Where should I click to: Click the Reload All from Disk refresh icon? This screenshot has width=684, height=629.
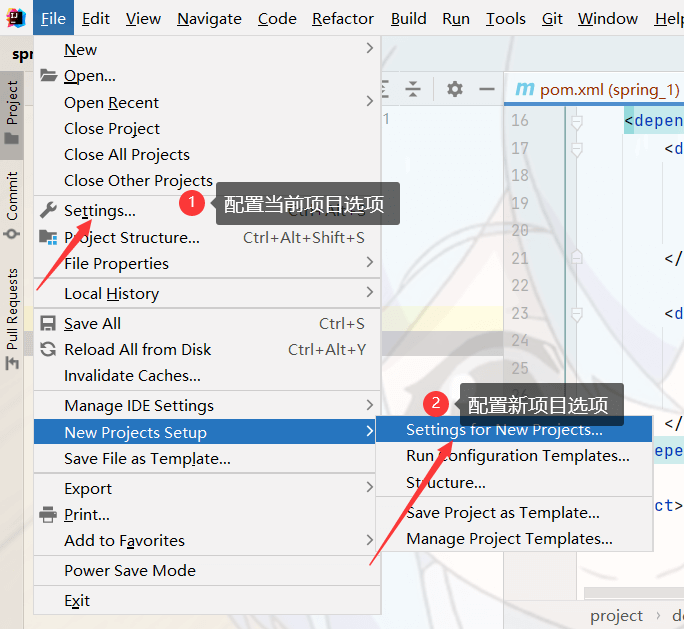[x=48, y=349]
